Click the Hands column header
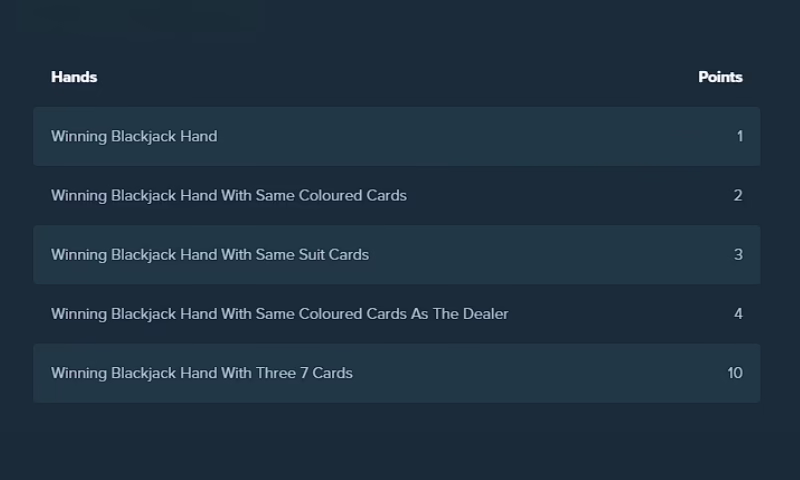This screenshot has width=800, height=480. pyautogui.click(x=74, y=77)
